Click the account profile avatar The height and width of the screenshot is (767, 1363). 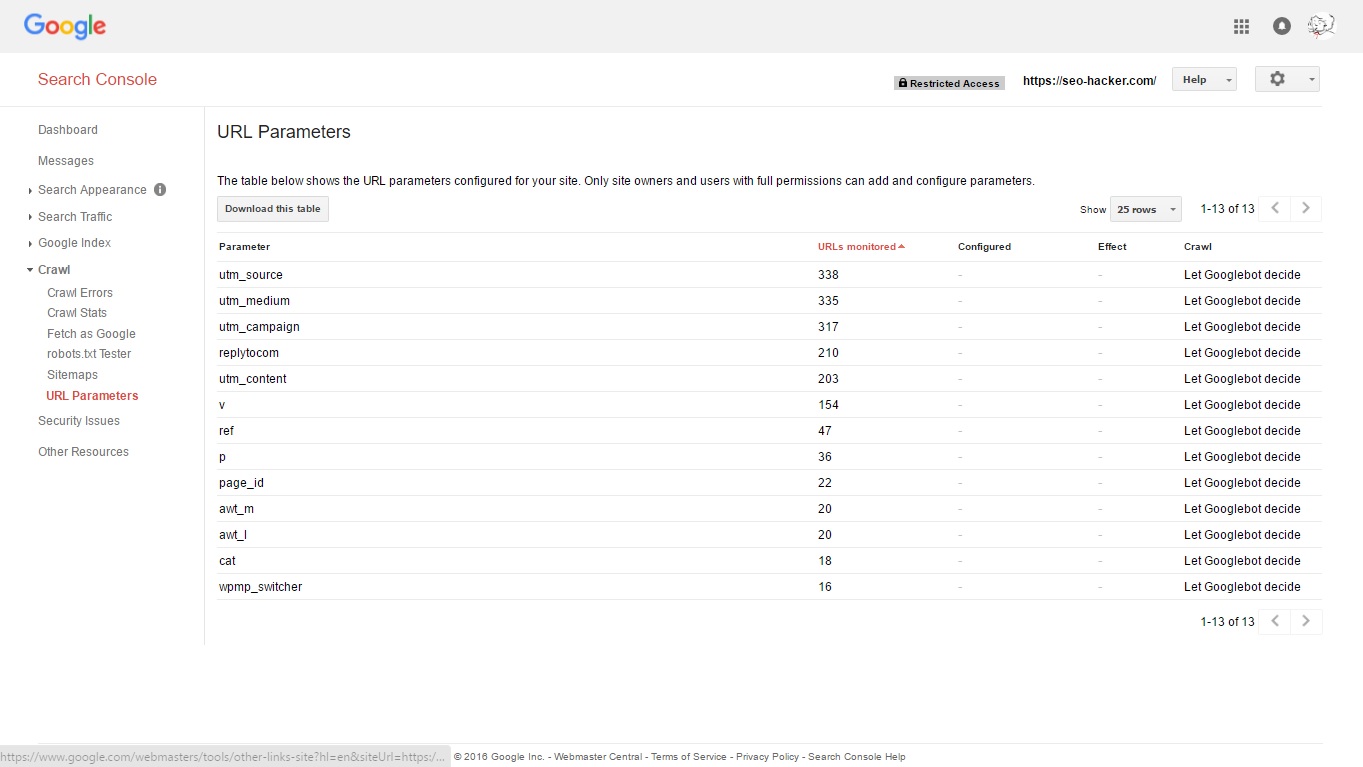pyautogui.click(x=1321, y=26)
